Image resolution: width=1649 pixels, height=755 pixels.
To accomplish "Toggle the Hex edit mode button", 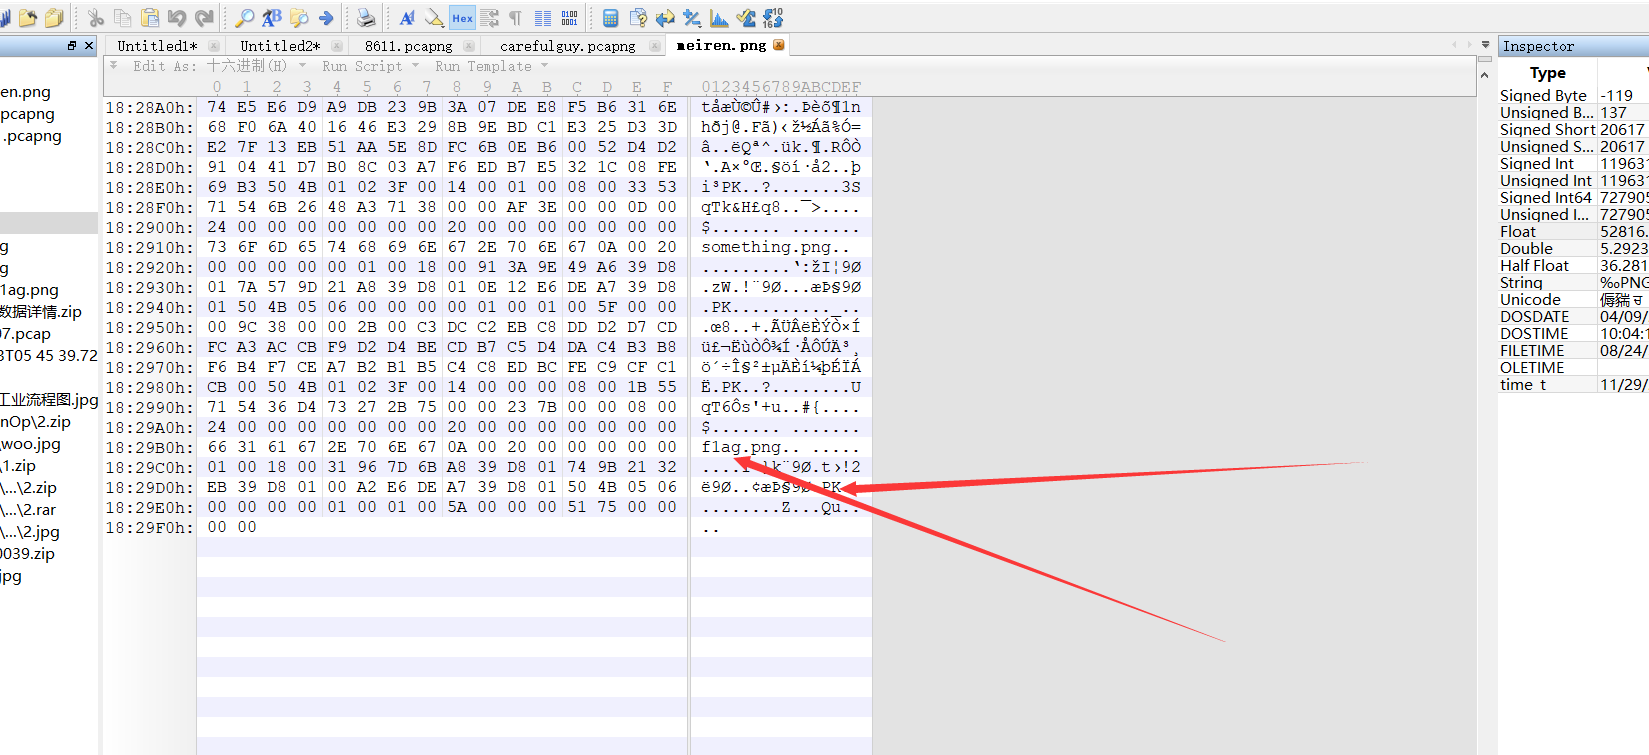I will pos(462,18).
